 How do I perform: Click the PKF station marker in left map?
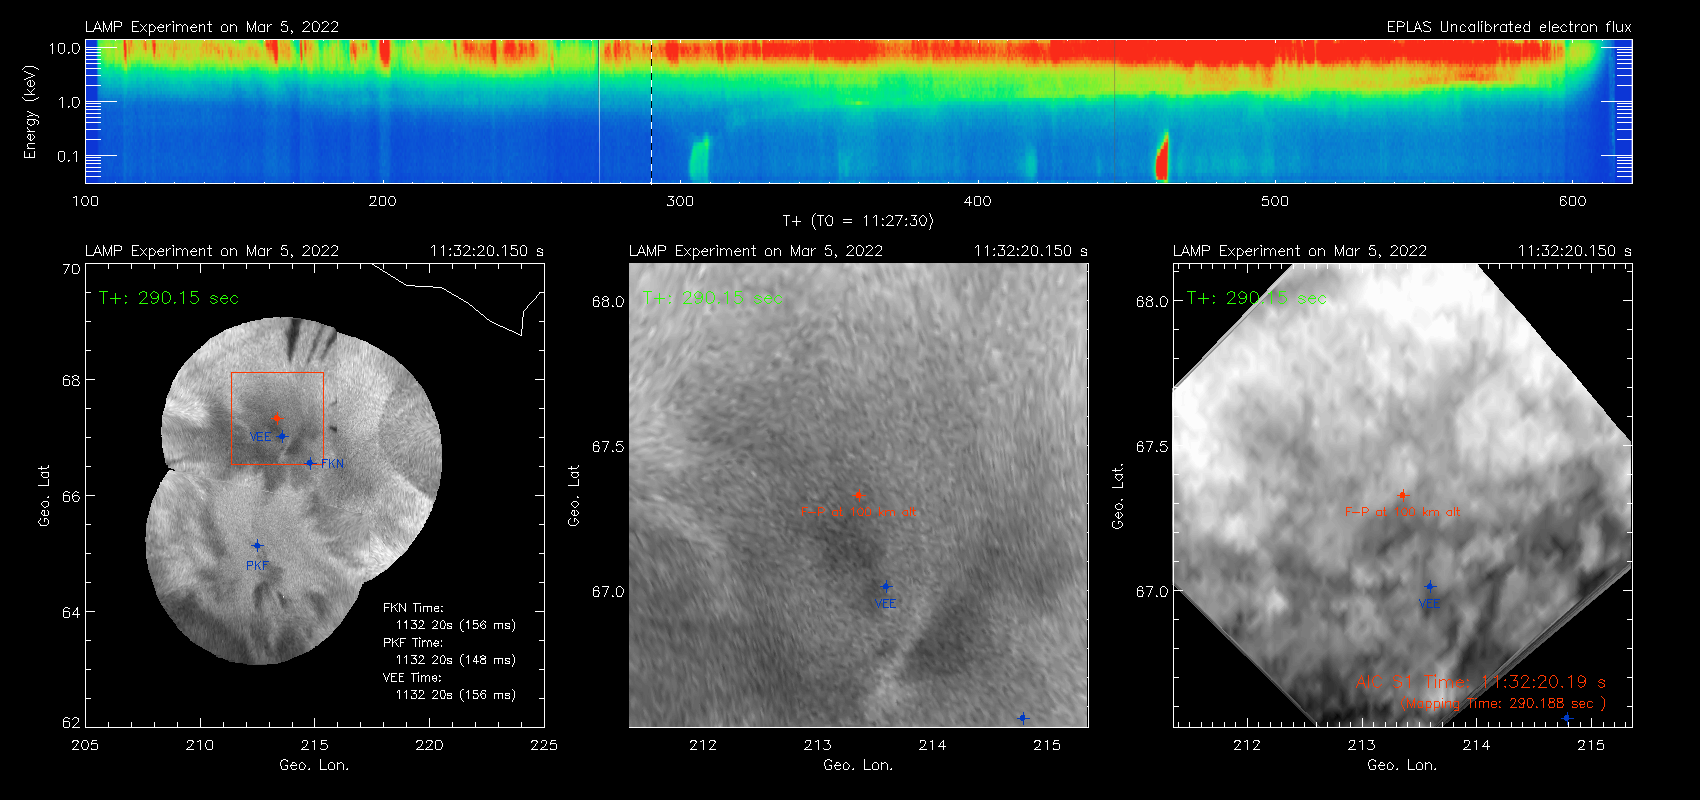pos(257,546)
